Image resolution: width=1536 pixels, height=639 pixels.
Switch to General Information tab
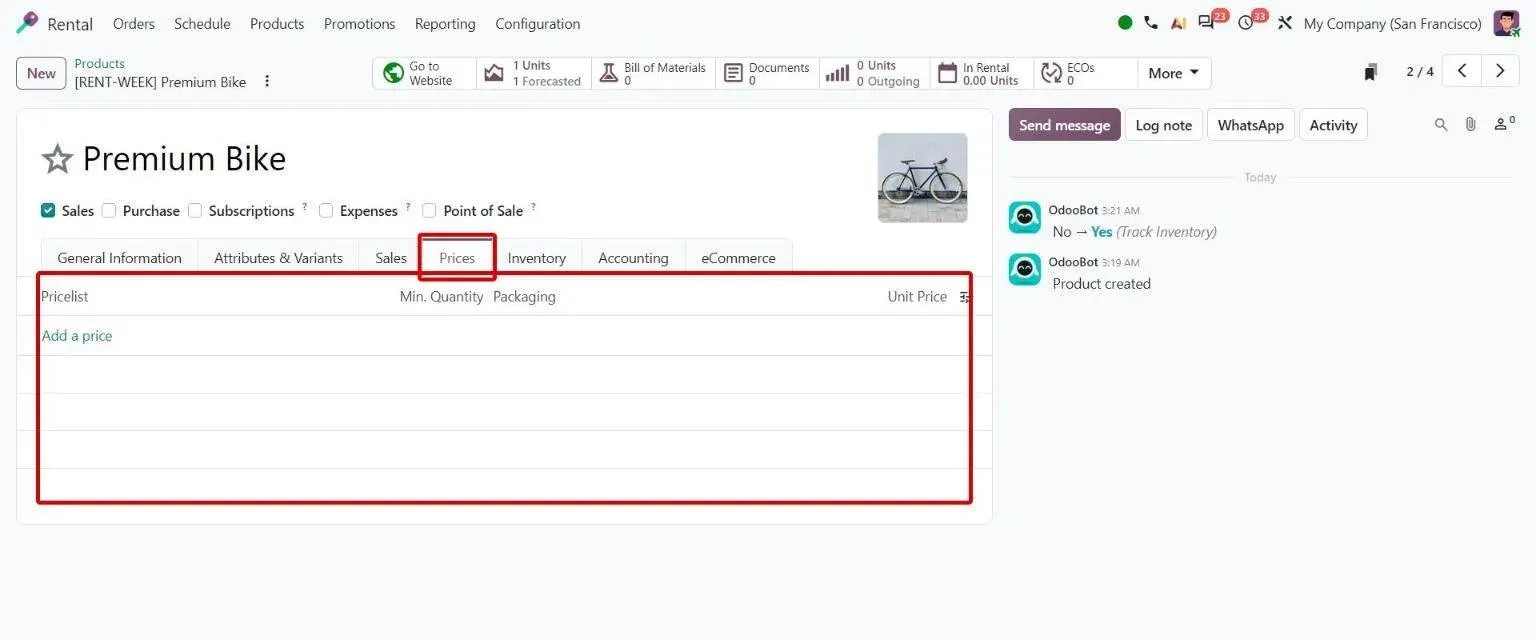(x=119, y=258)
